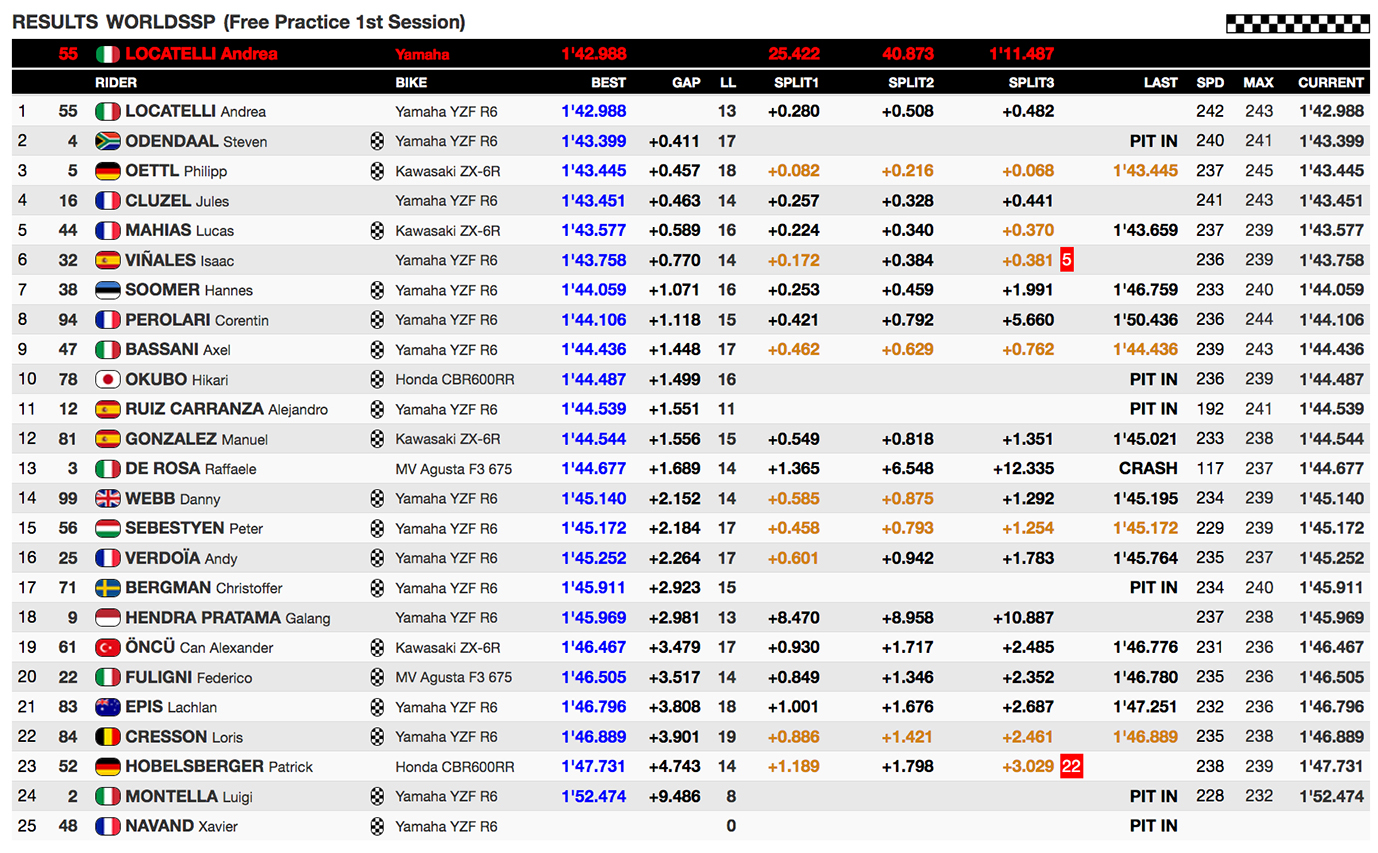Viewport: 1378px width, 853px height.
Task: Select rider name CLUZEL Jules
Action: pos(177,201)
